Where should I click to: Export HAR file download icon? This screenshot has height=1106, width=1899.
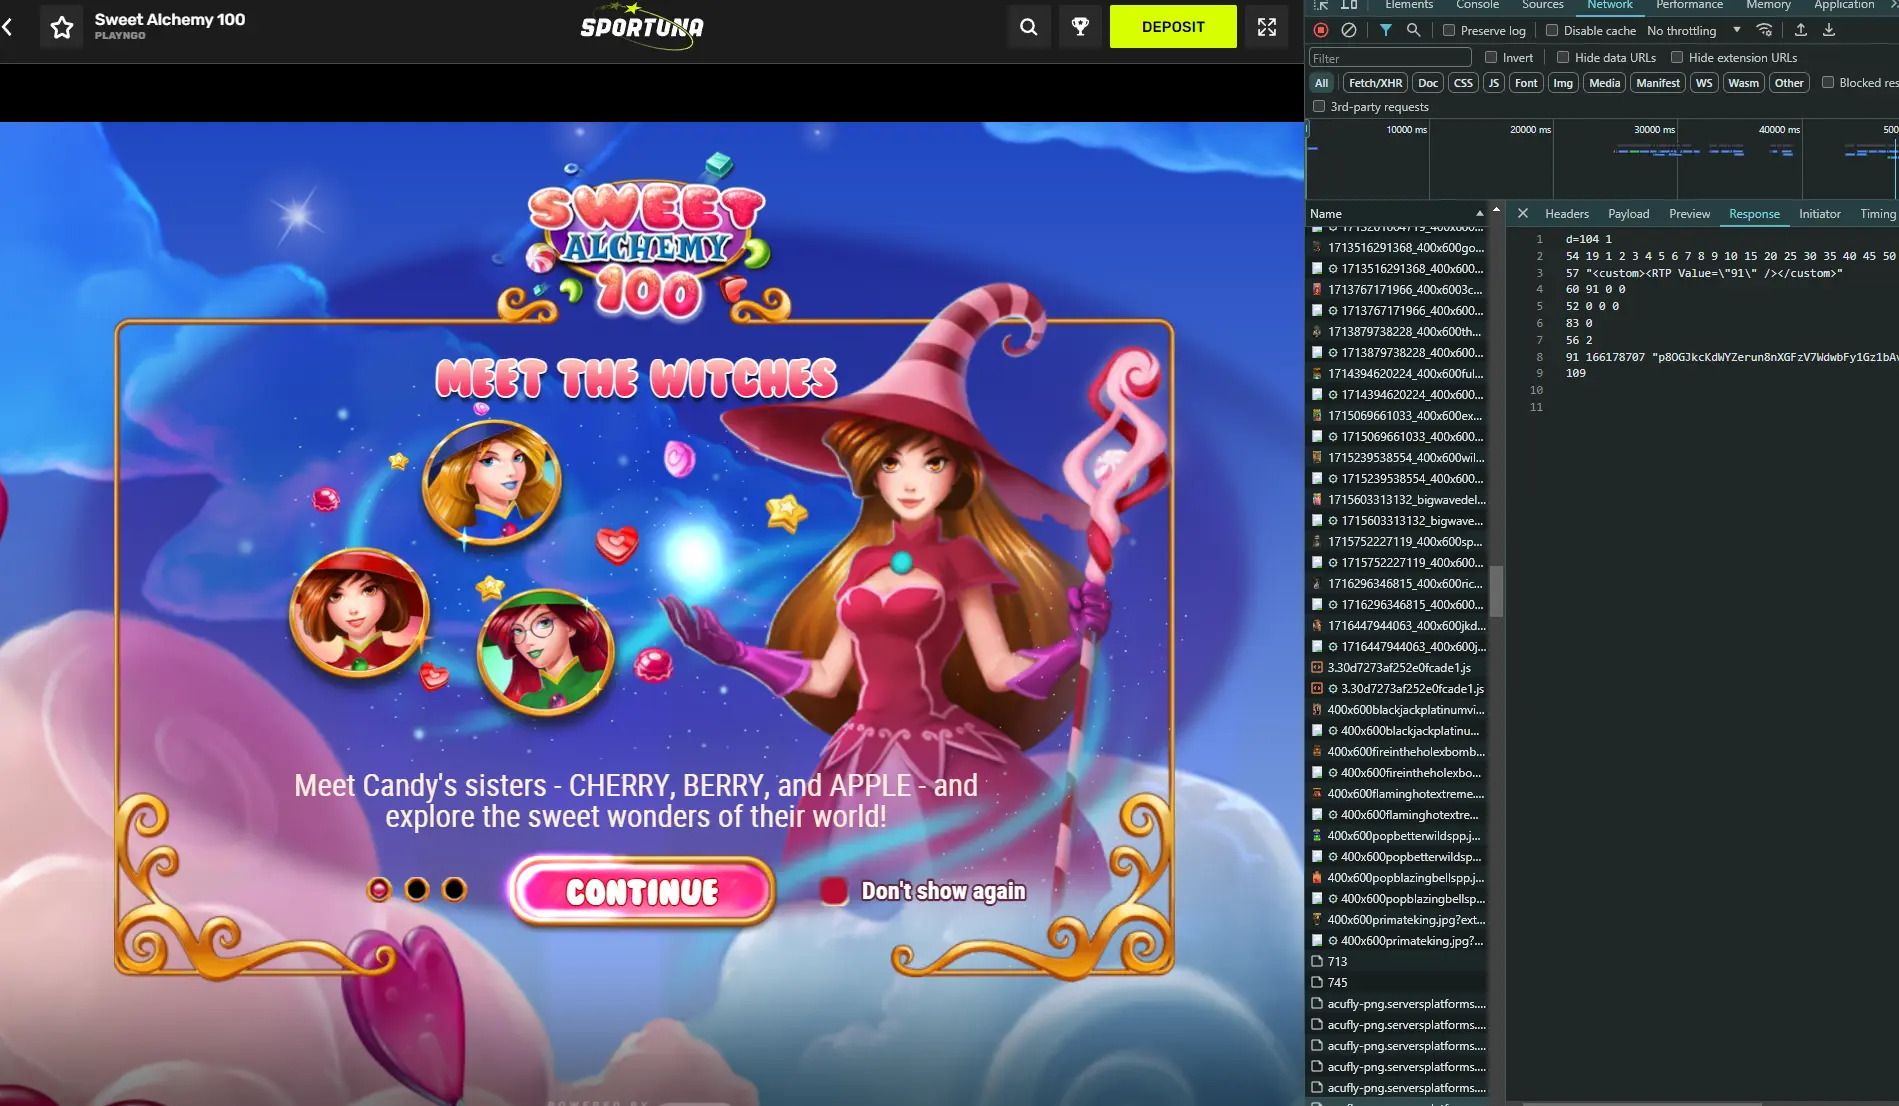(1829, 30)
